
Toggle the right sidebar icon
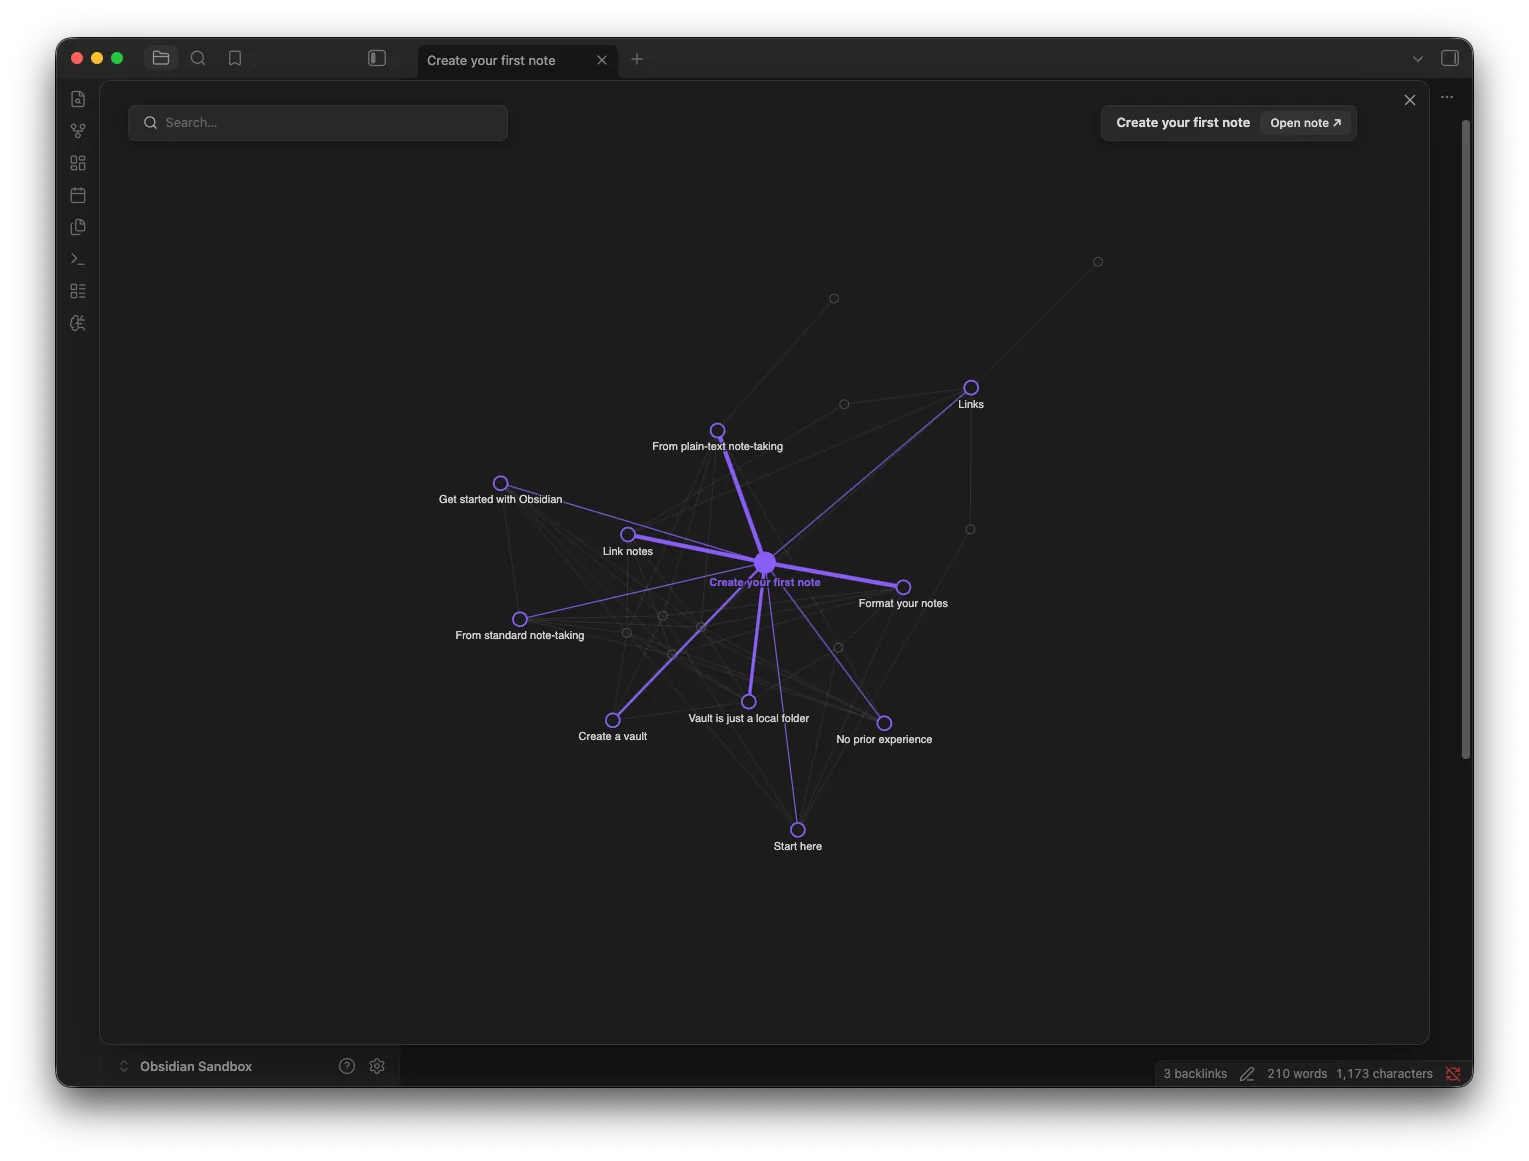[1450, 58]
